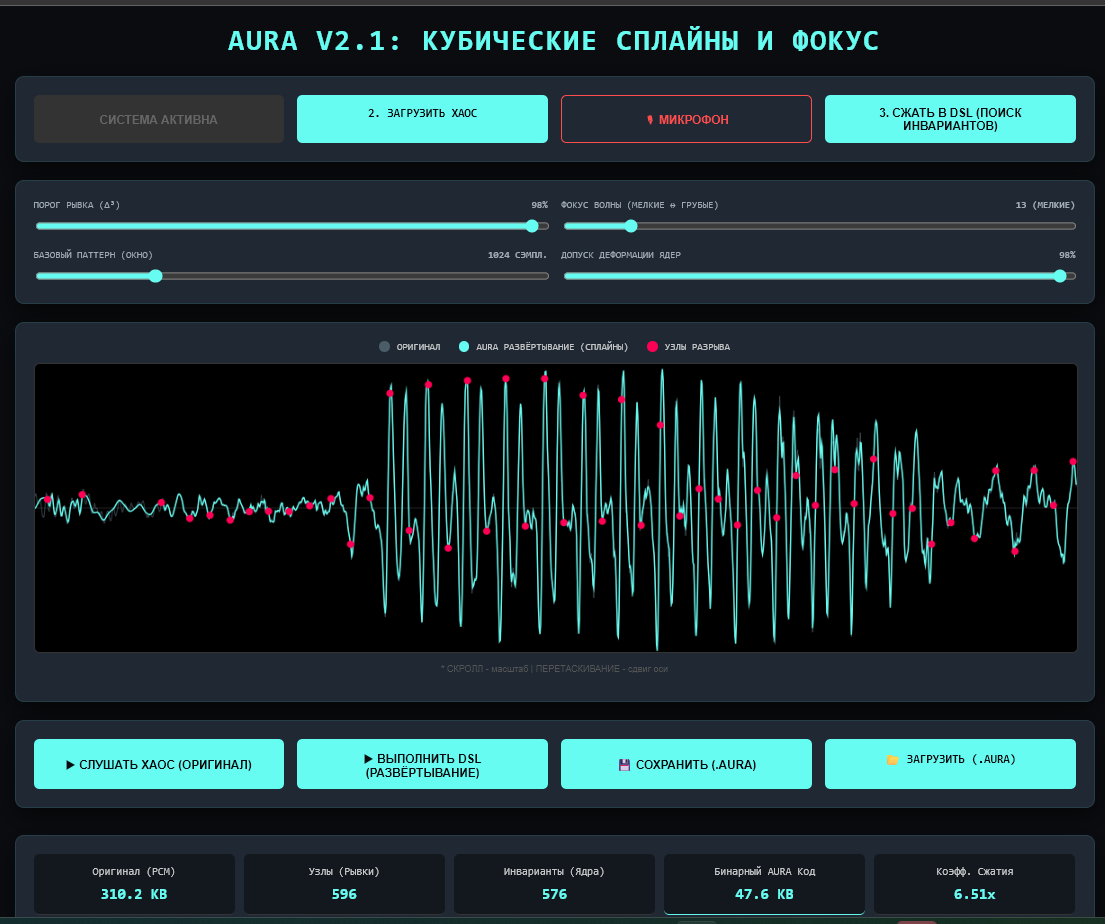Click the СИСТЕМА АКТИВНА button

click(x=159, y=119)
